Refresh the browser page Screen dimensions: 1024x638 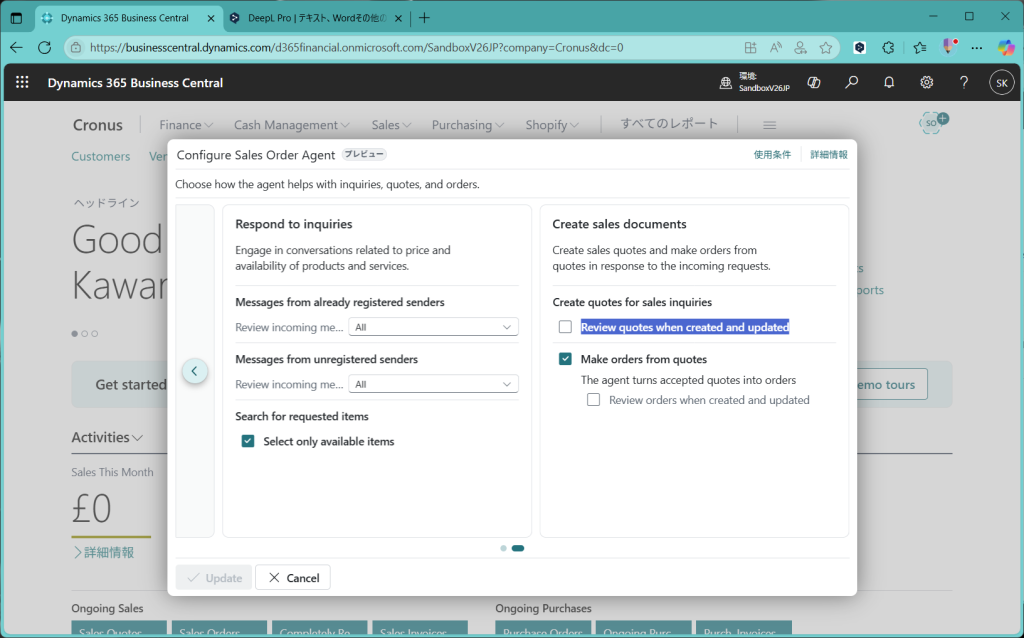[44, 47]
